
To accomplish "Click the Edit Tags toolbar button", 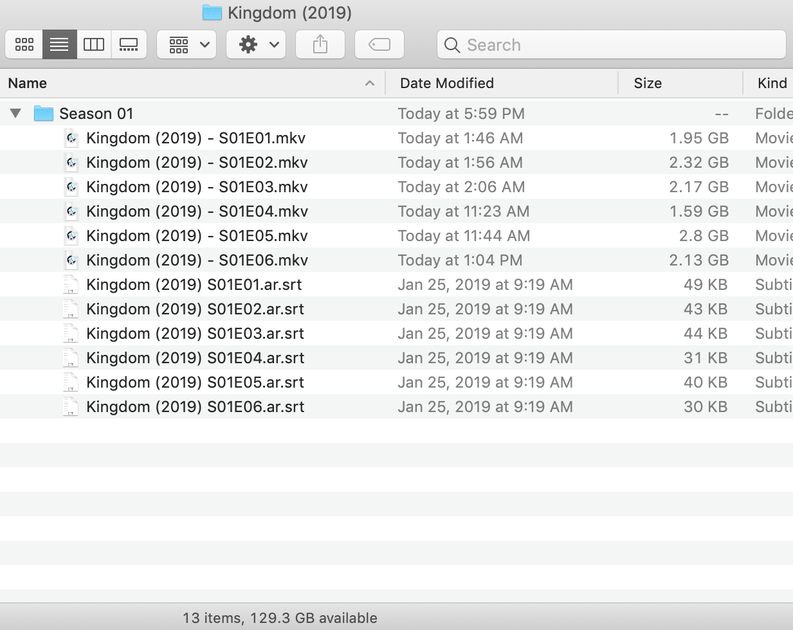I will pos(379,44).
